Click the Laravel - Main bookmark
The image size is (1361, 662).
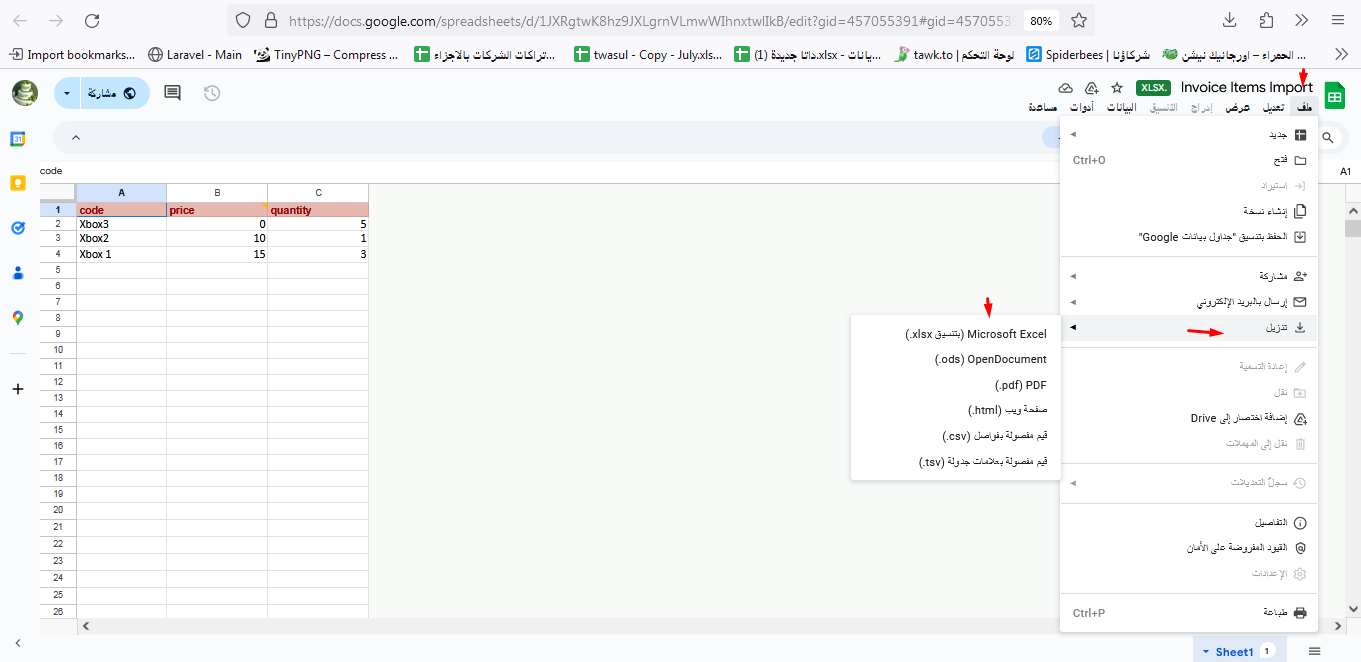click(195, 55)
